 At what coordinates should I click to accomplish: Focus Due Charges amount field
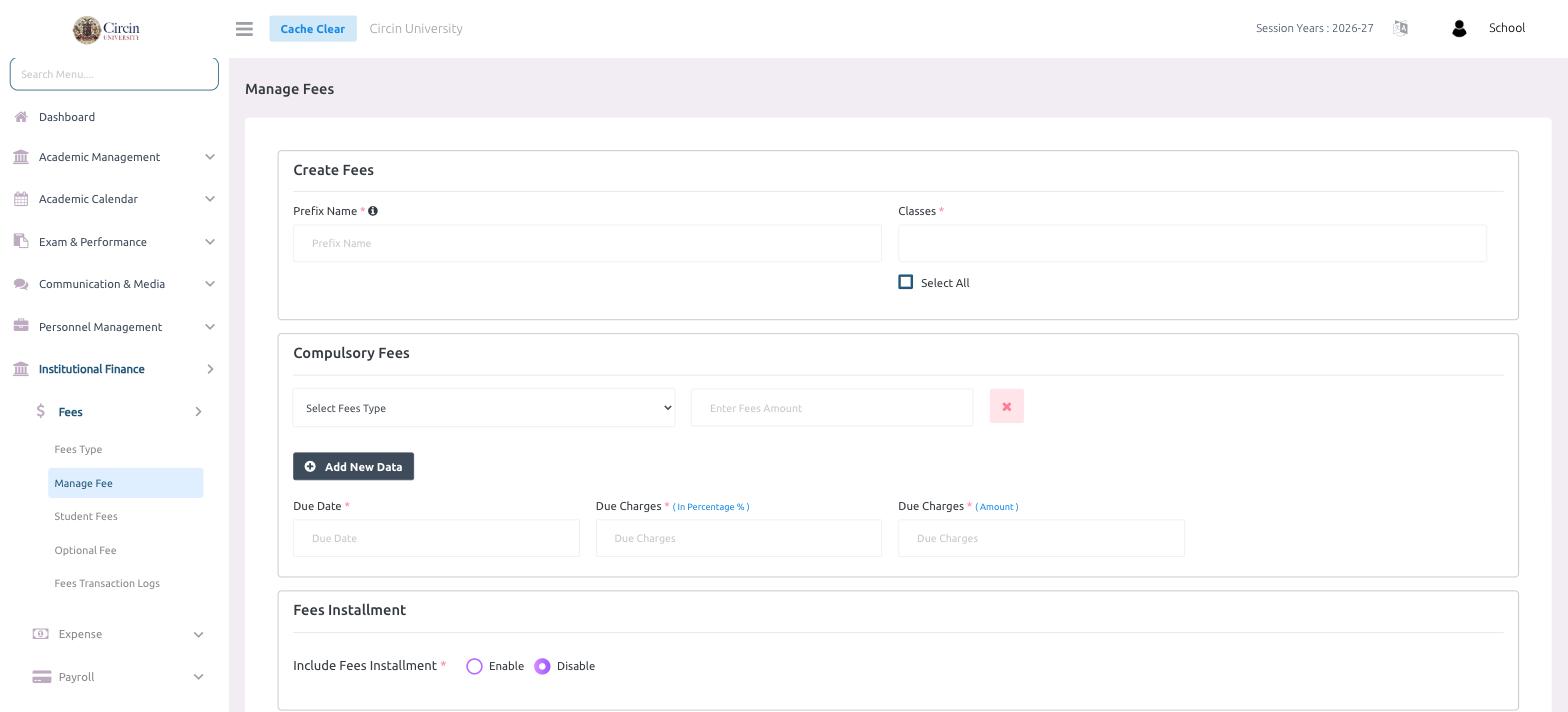(1041, 538)
